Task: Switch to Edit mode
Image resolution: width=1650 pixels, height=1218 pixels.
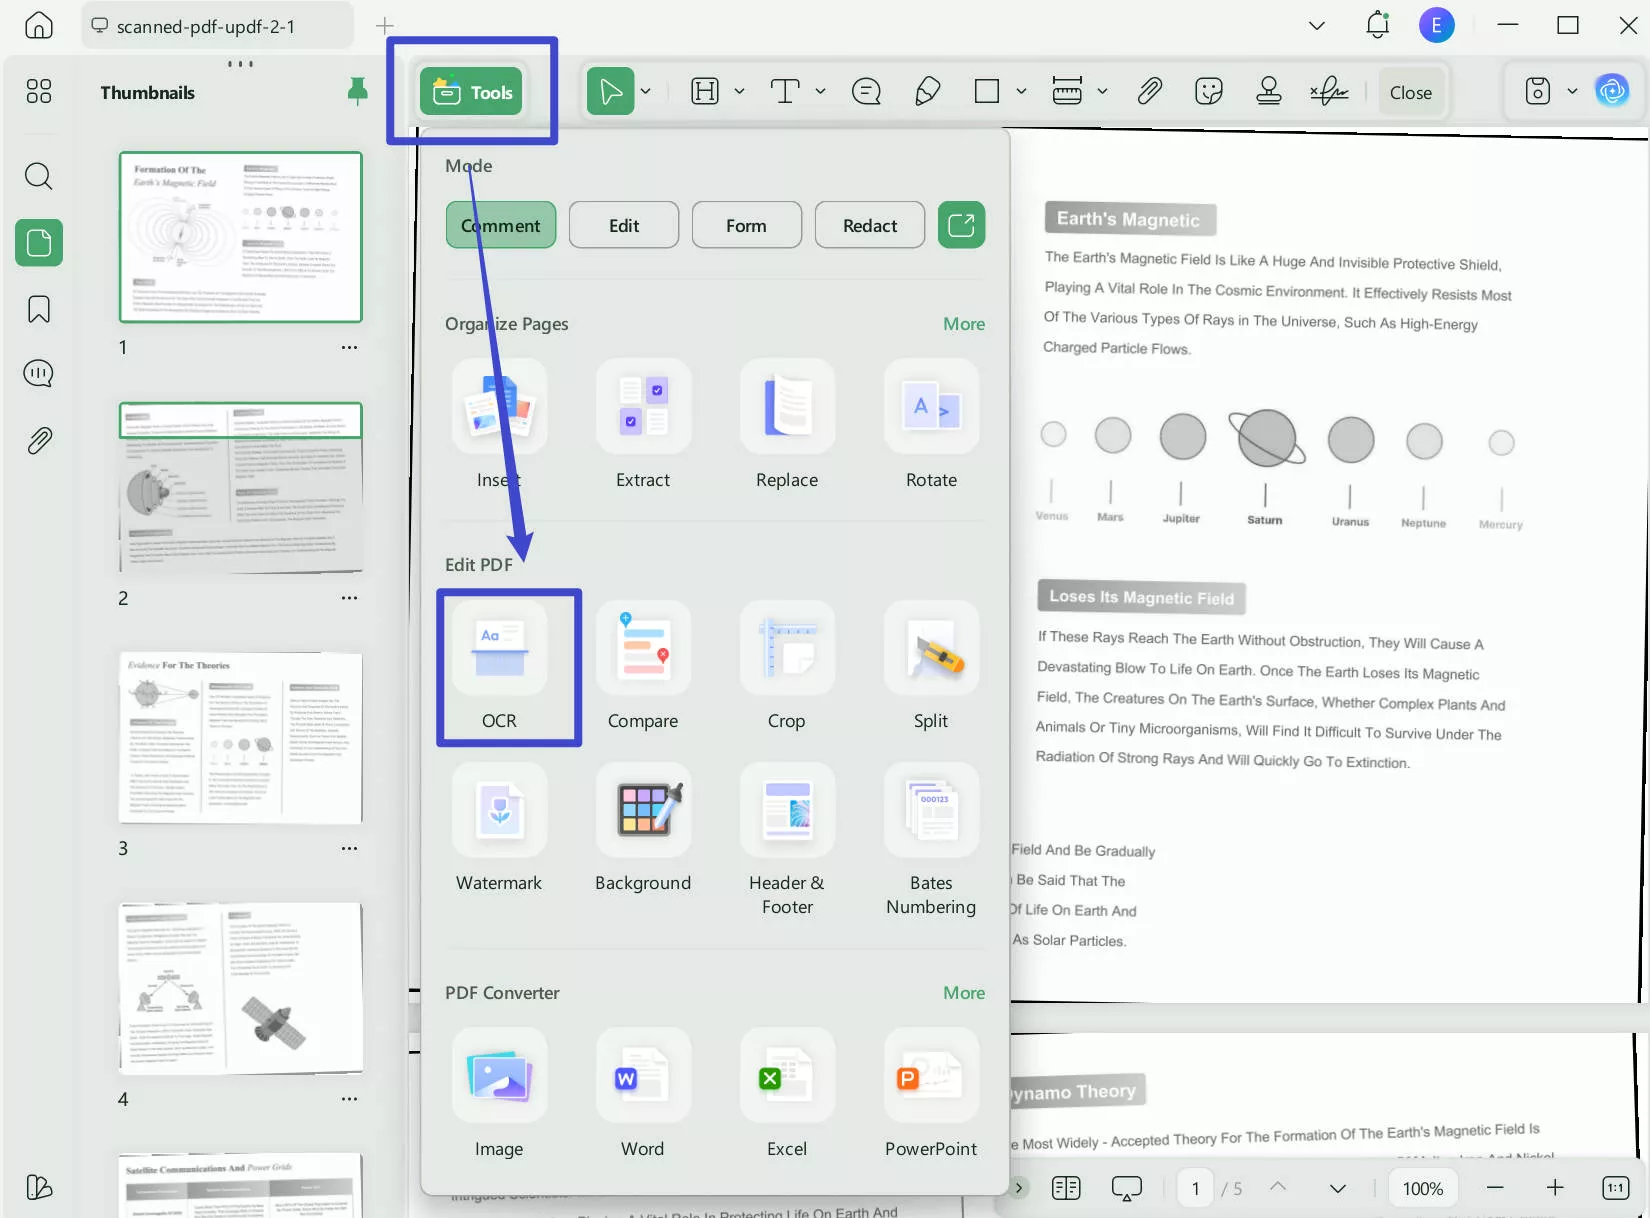Action: pos(624,225)
